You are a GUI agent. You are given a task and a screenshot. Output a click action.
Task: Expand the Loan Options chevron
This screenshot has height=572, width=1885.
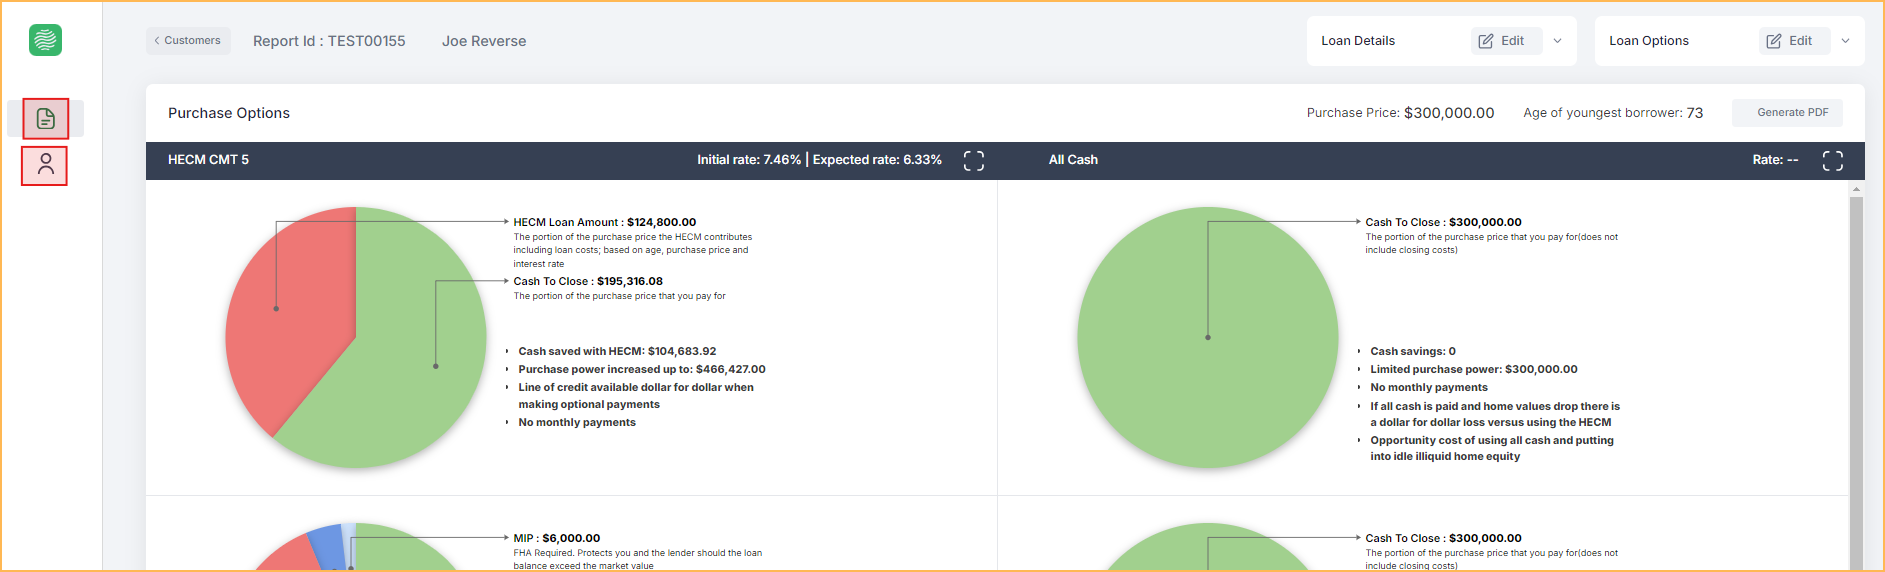pyautogui.click(x=1846, y=41)
